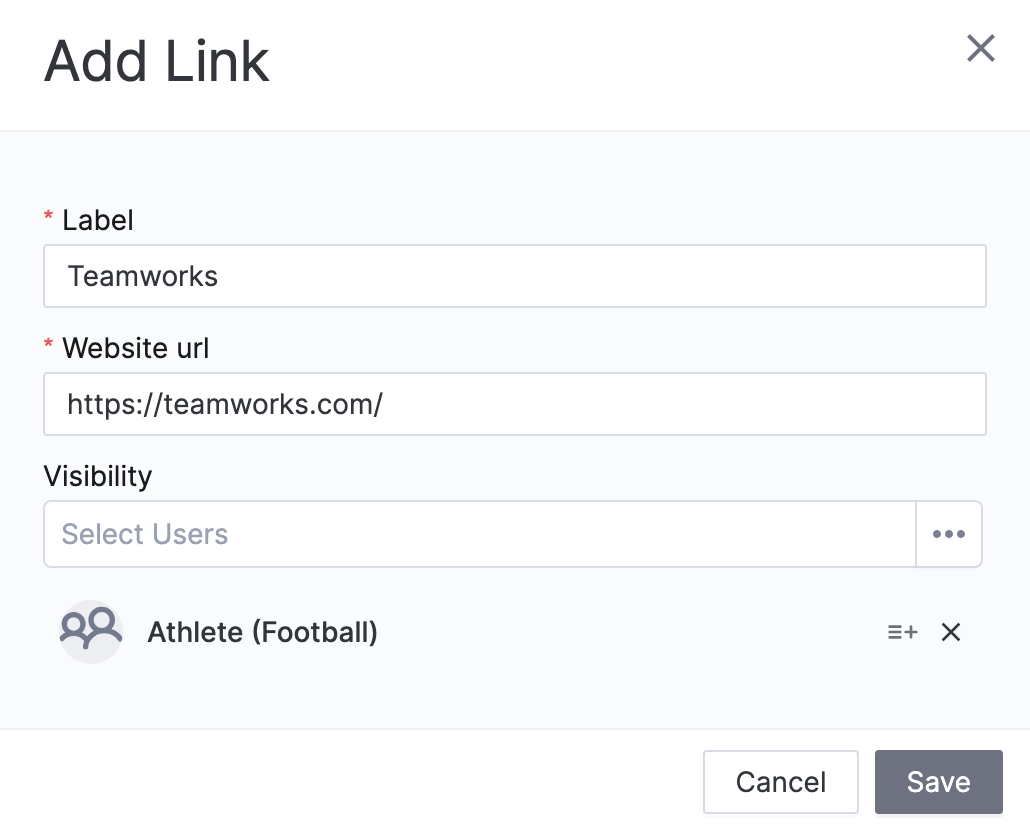The width and height of the screenshot is (1030, 826).
Task: Click the "Add Link" dialog title
Action: tap(157, 62)
